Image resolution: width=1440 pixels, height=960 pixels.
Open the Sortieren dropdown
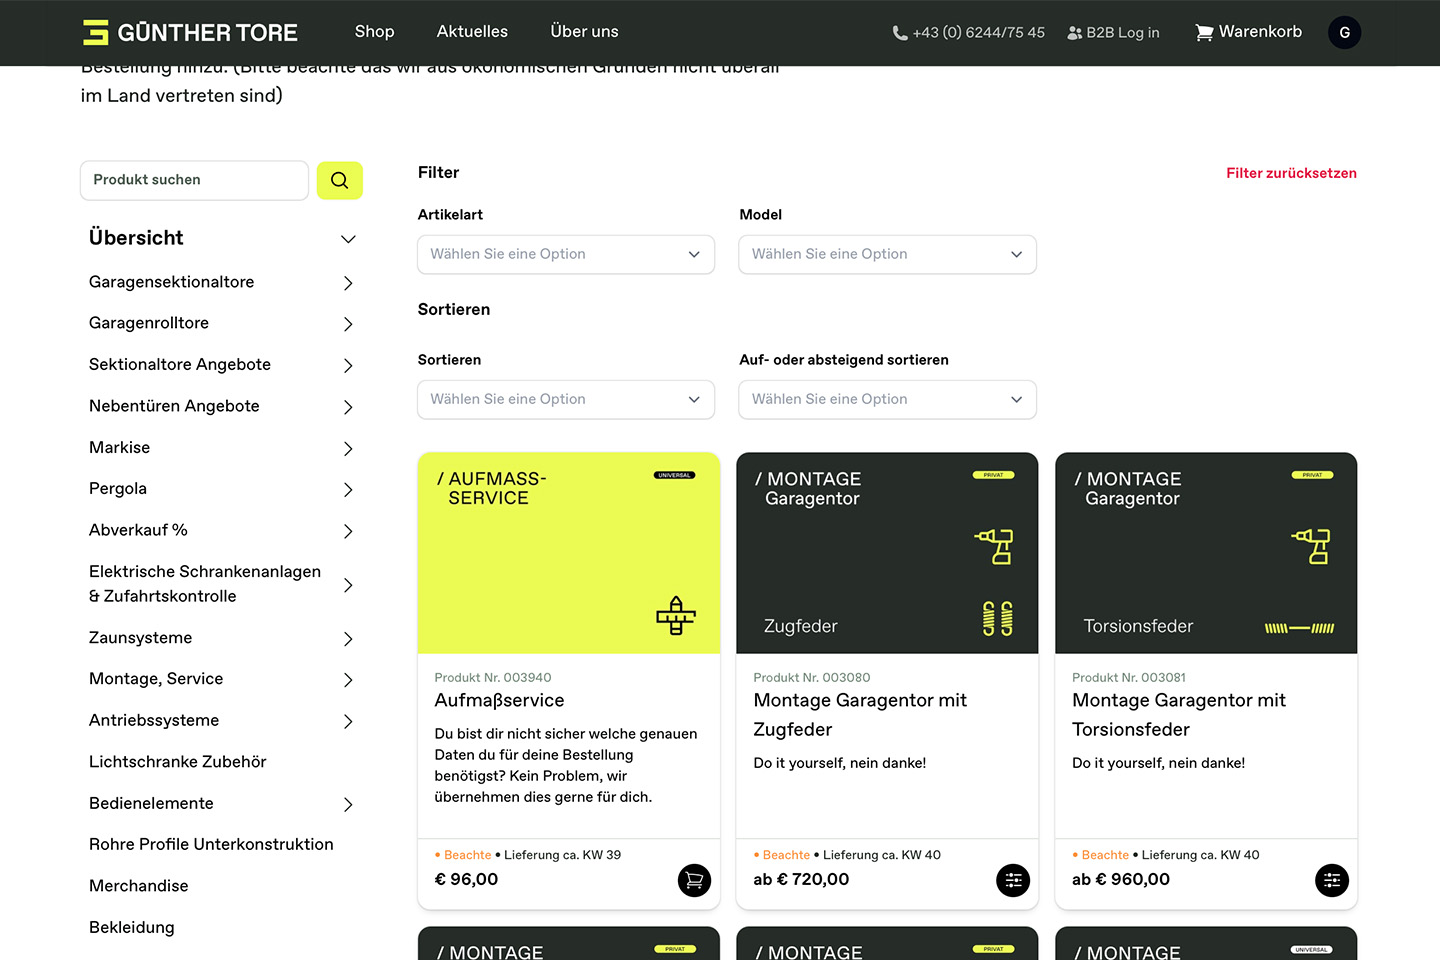click(x=565, y=399)
